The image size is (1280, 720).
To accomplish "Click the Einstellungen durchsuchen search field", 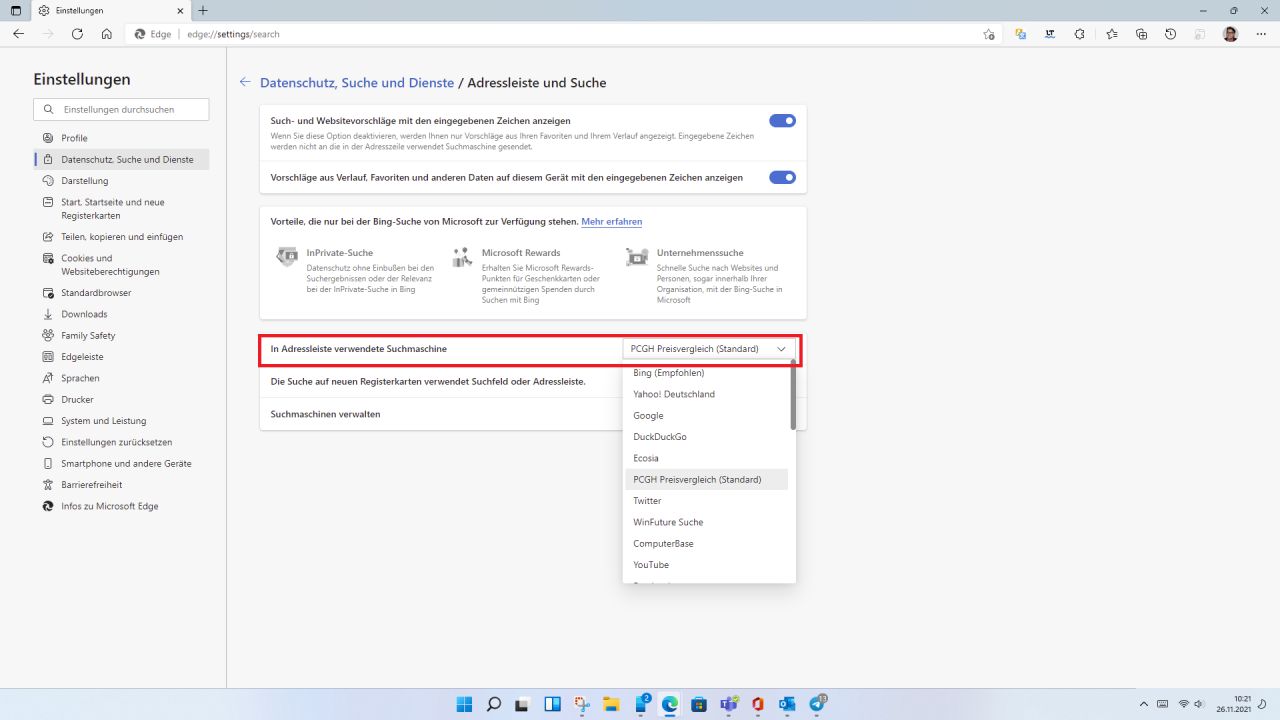I will (121, 109).
